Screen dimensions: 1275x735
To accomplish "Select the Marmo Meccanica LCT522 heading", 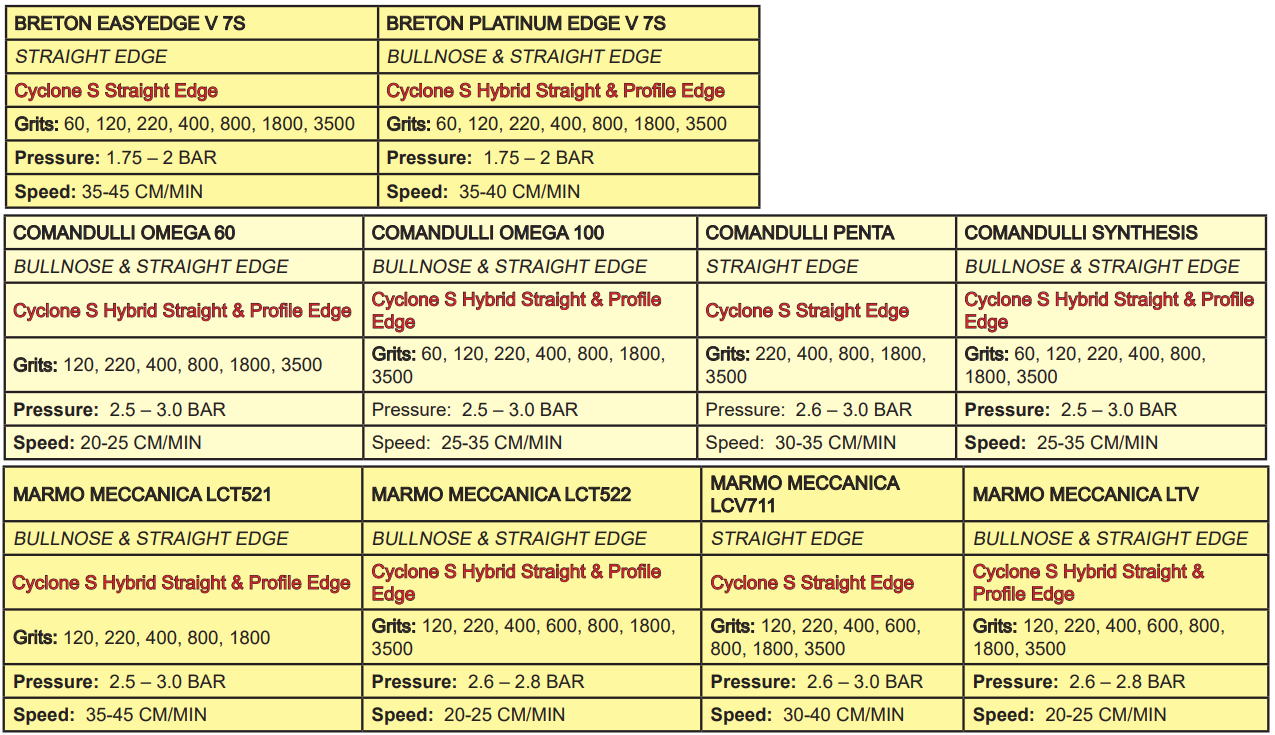I will [x=501, y=494].
